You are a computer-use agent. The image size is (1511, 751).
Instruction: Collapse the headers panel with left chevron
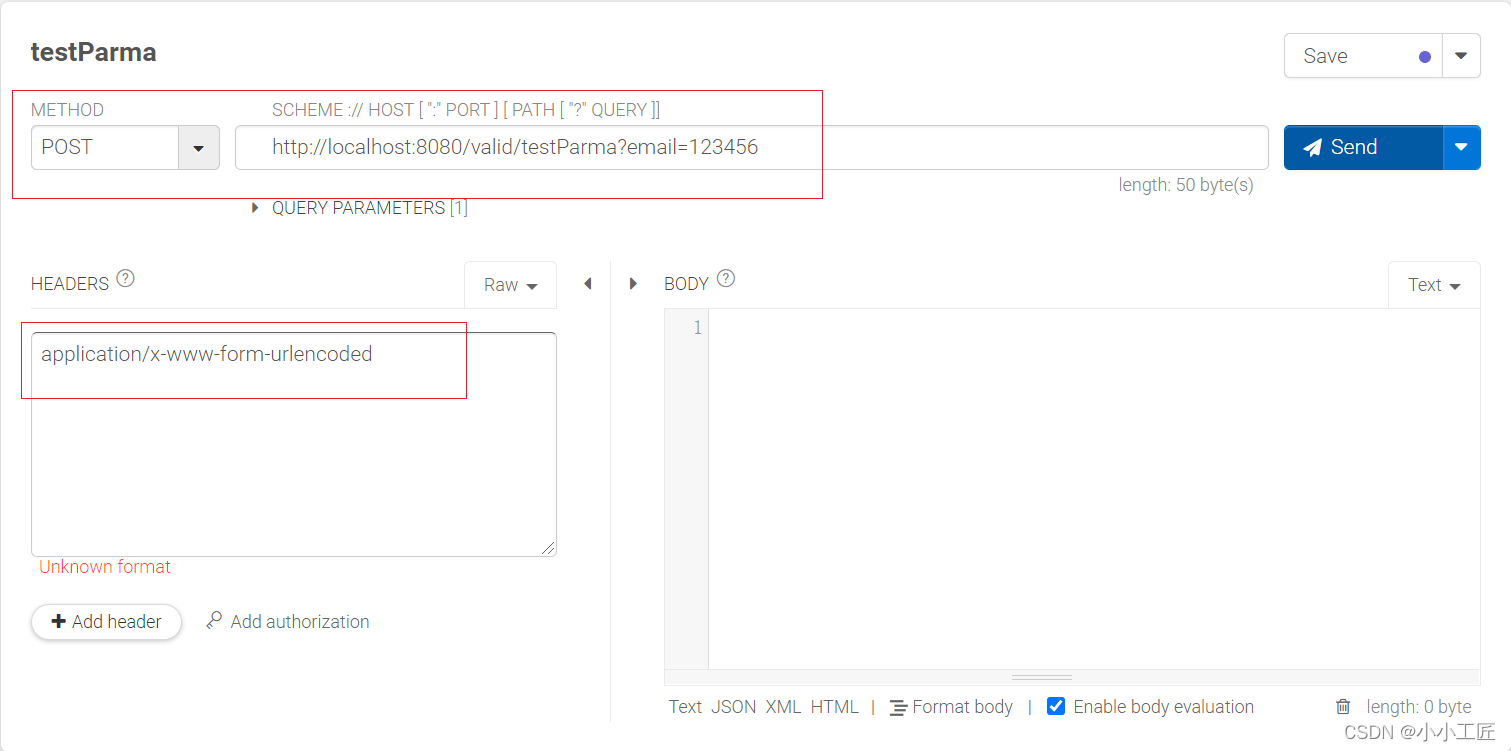pos(588,284)
